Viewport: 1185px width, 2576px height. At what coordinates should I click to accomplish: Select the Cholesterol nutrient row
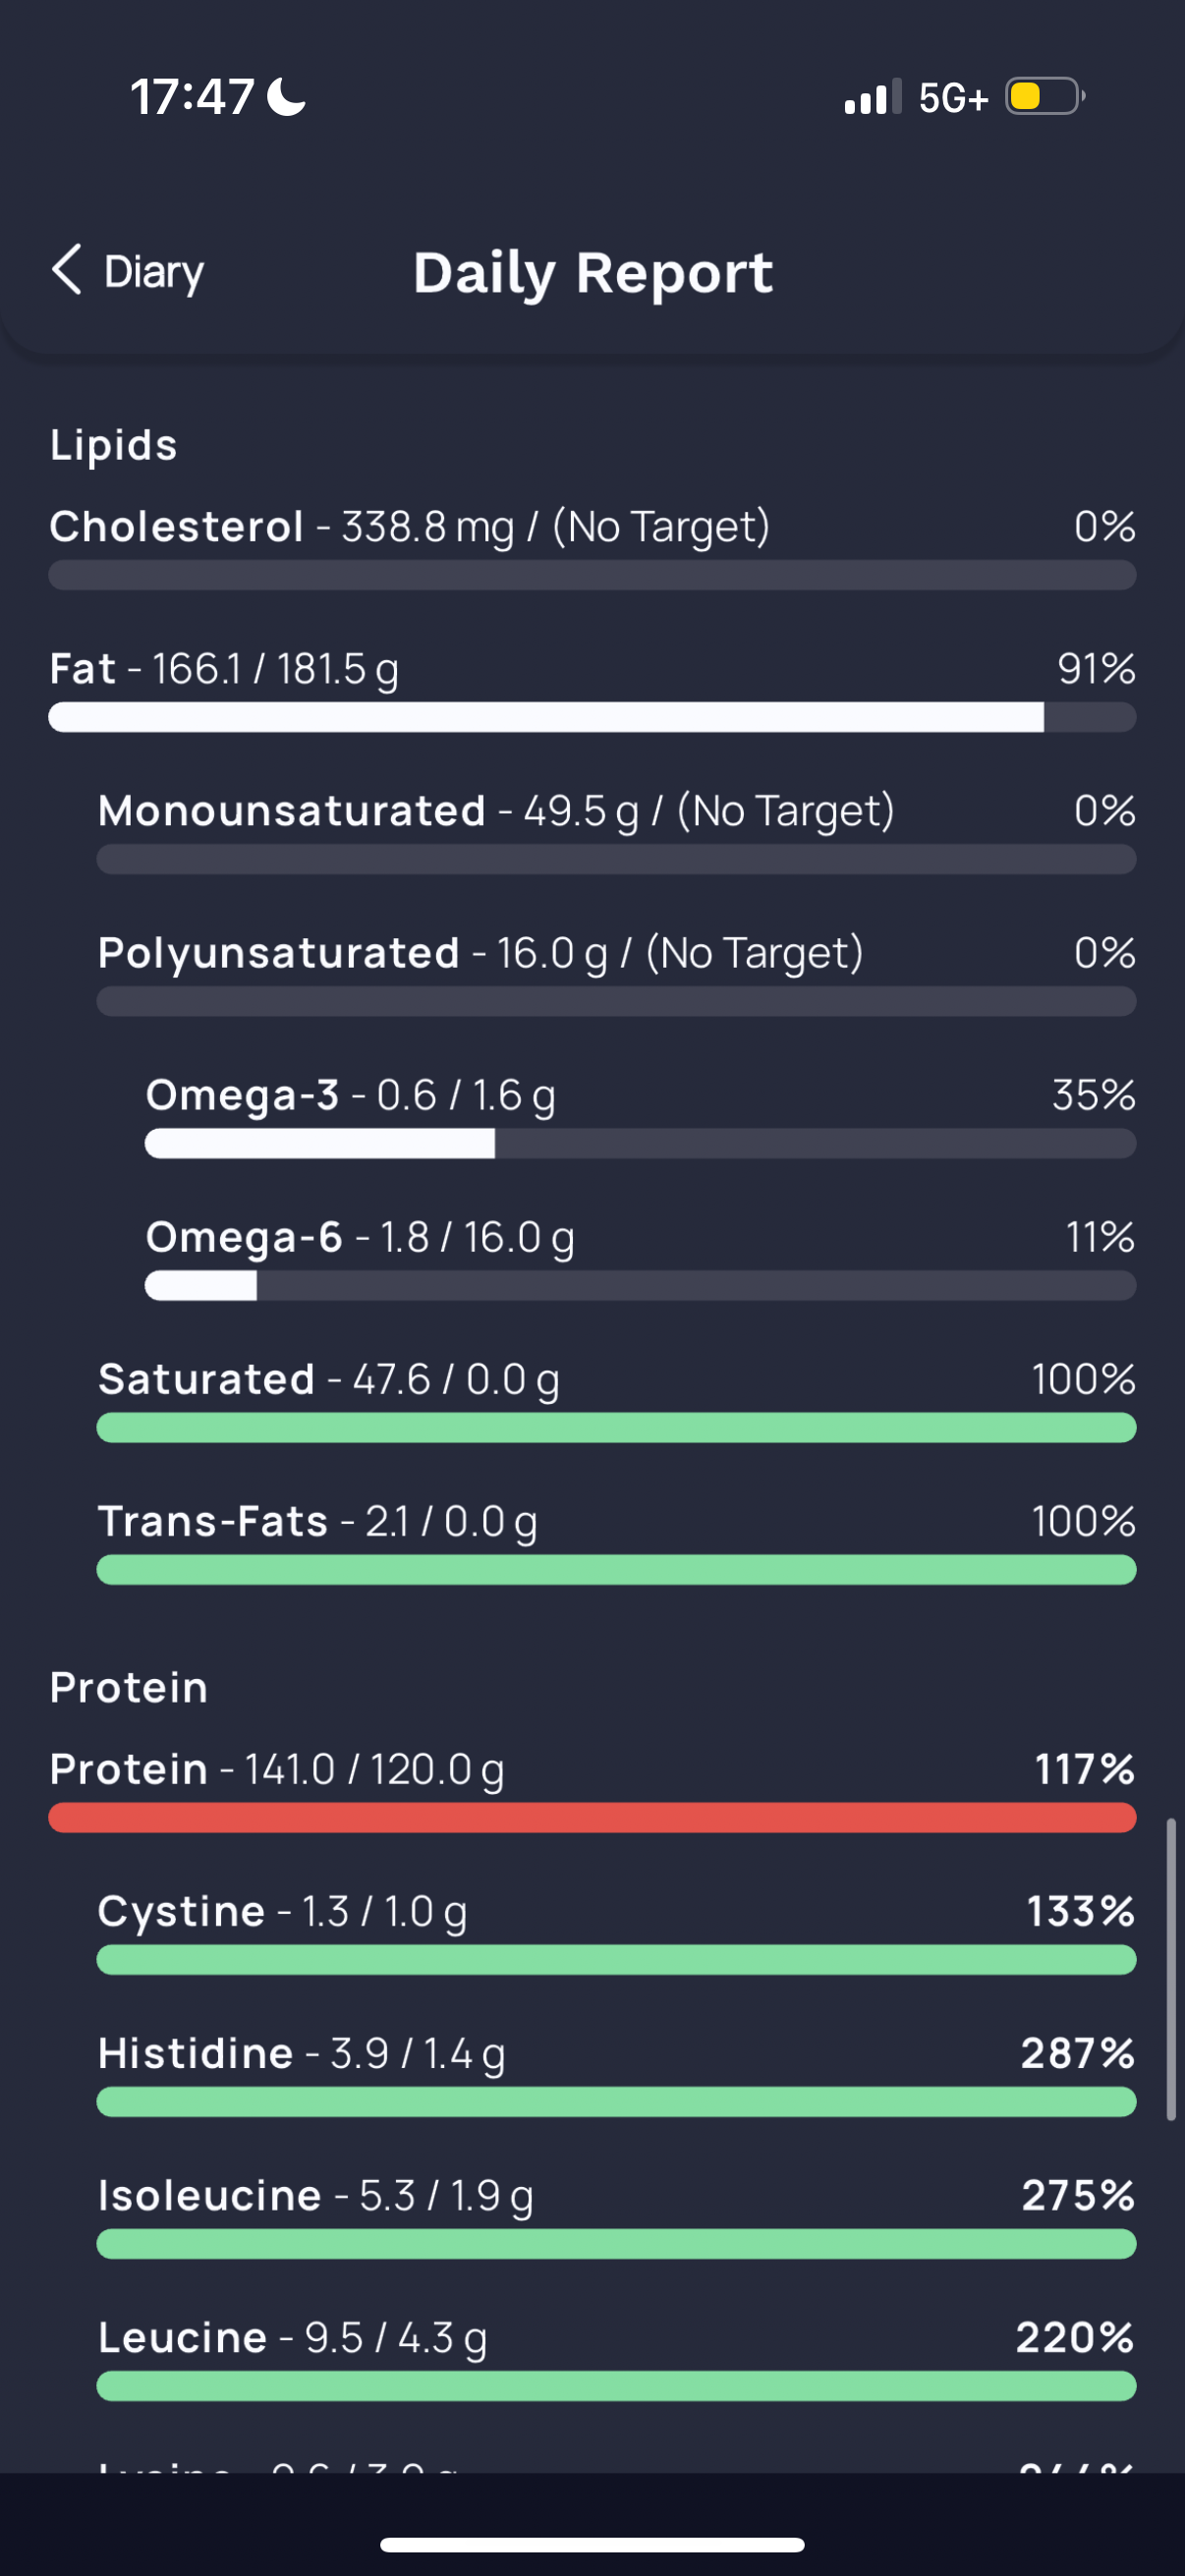[592, 547]
